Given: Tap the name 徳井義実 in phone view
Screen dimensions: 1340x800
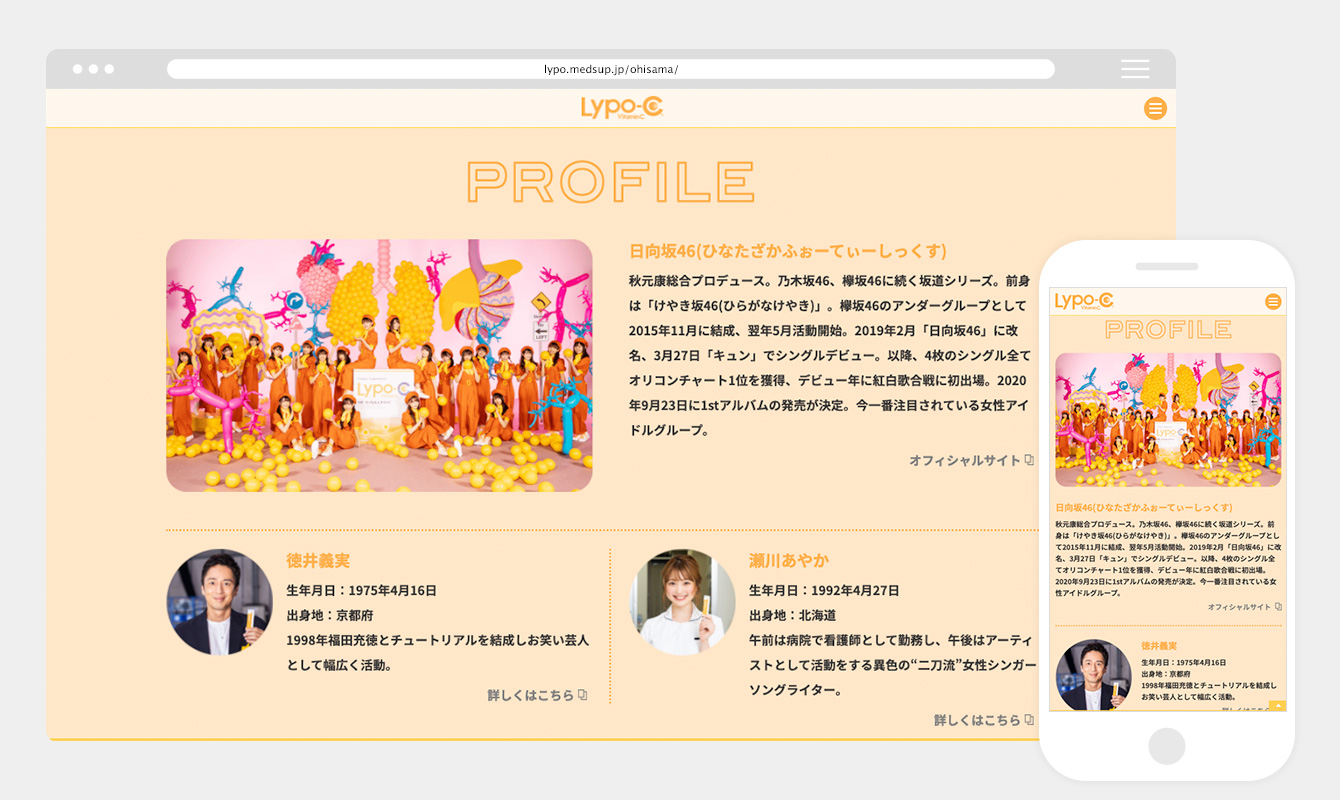Looking at the screenshot, I should [1159, 646].
